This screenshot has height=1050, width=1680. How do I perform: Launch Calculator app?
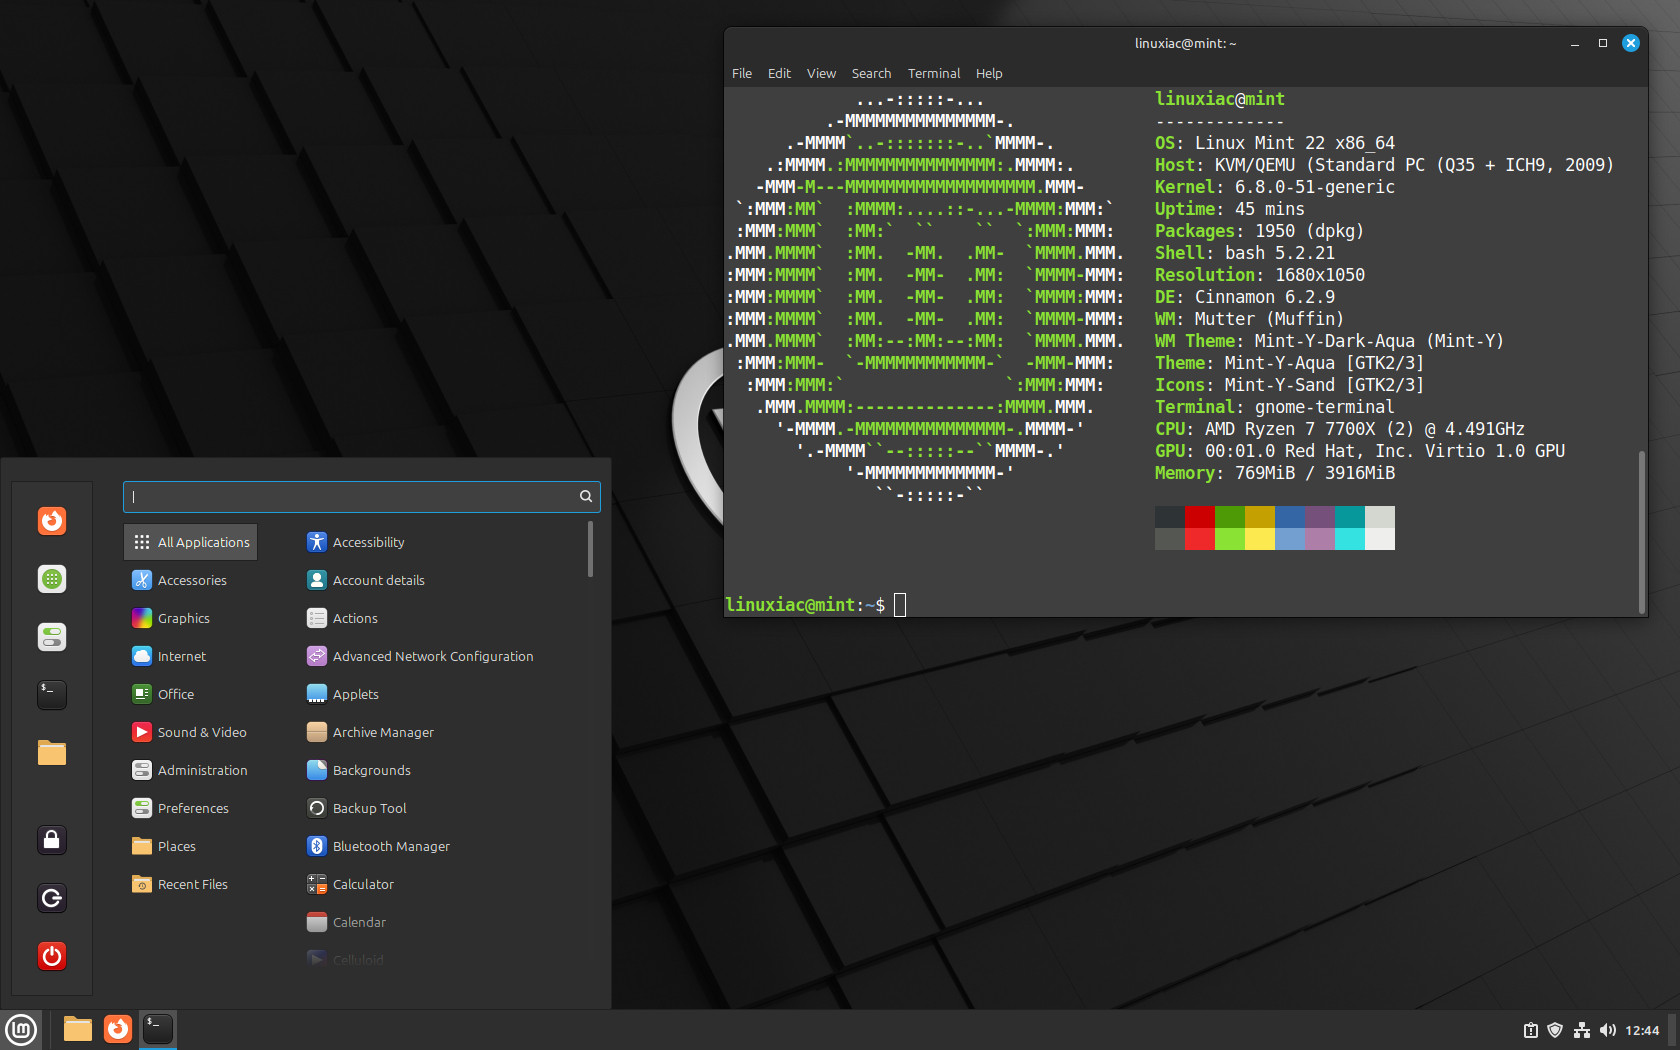pos(351,884)
